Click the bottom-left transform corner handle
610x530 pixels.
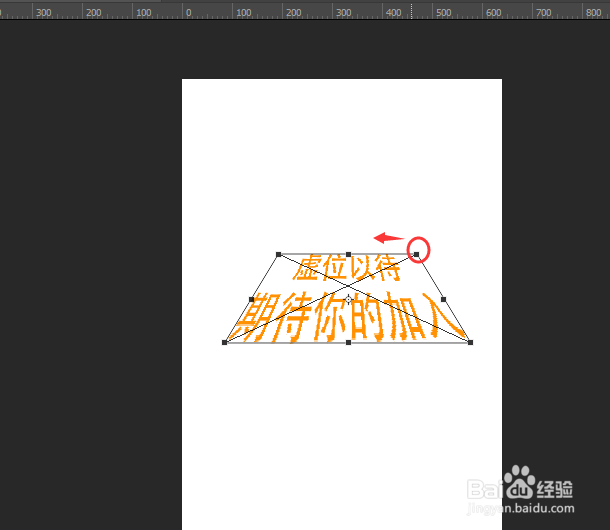(224, 342)
